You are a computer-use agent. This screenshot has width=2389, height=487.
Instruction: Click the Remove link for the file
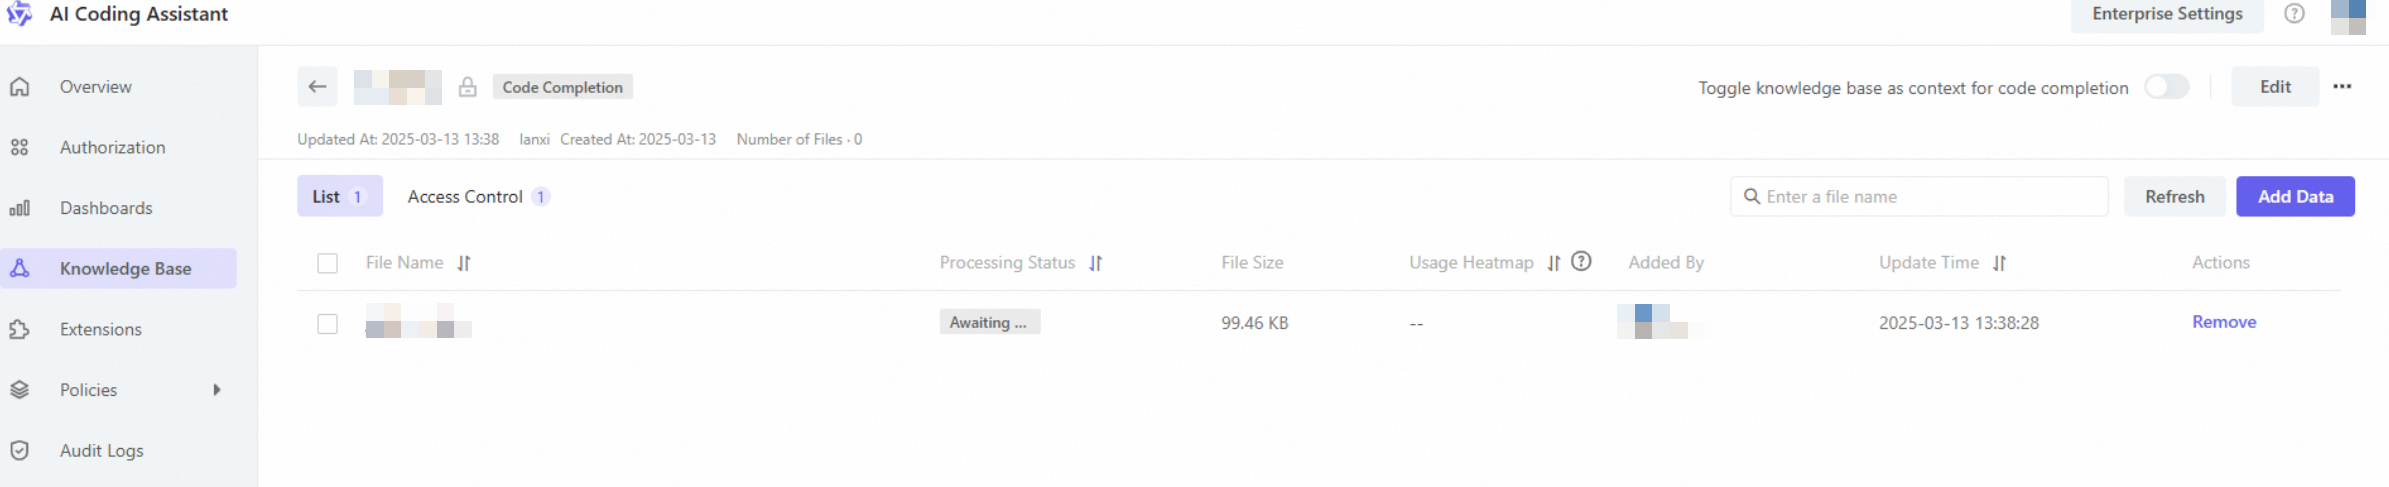[x=2224, y=322]
